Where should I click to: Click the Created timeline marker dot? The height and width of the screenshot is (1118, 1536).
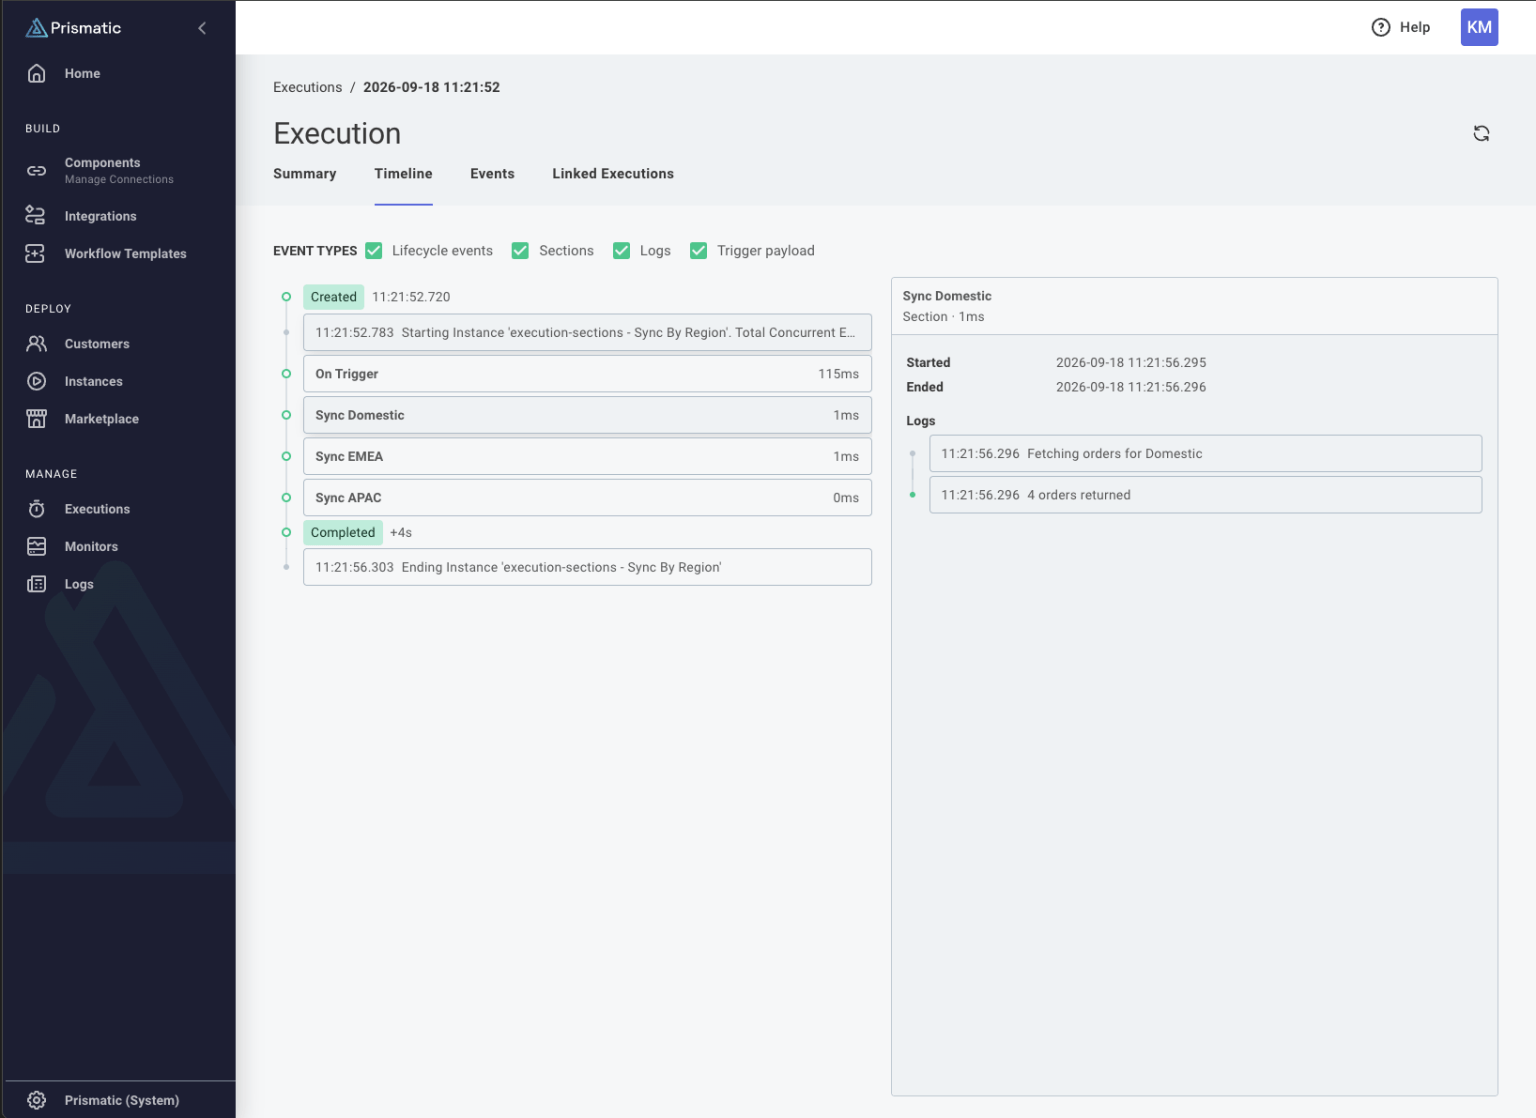[x=286, y=297]
